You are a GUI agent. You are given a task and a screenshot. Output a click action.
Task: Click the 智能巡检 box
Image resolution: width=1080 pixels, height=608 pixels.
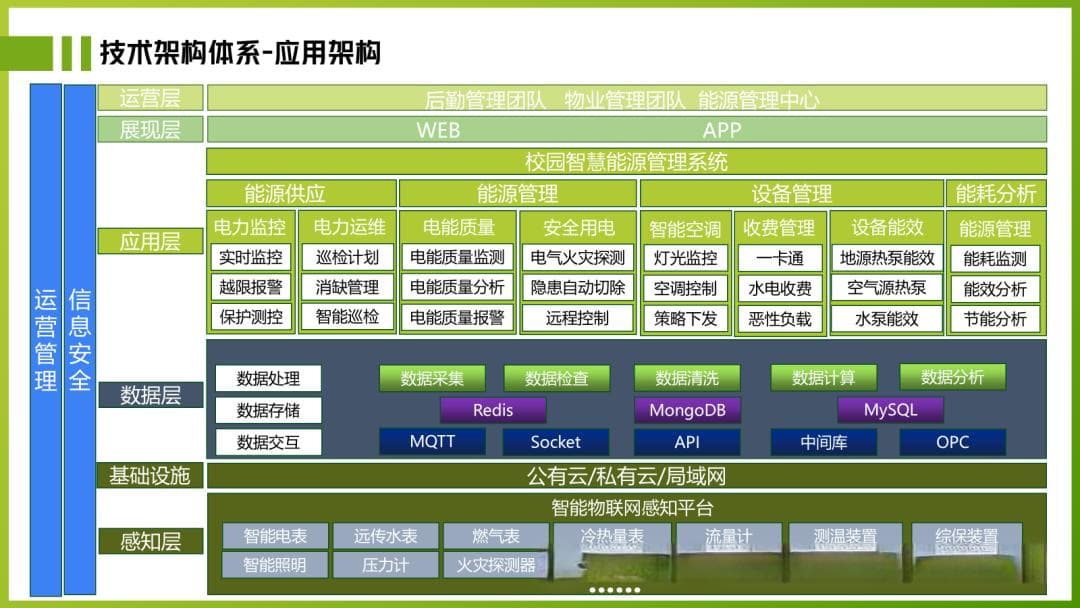click(347, 317)
